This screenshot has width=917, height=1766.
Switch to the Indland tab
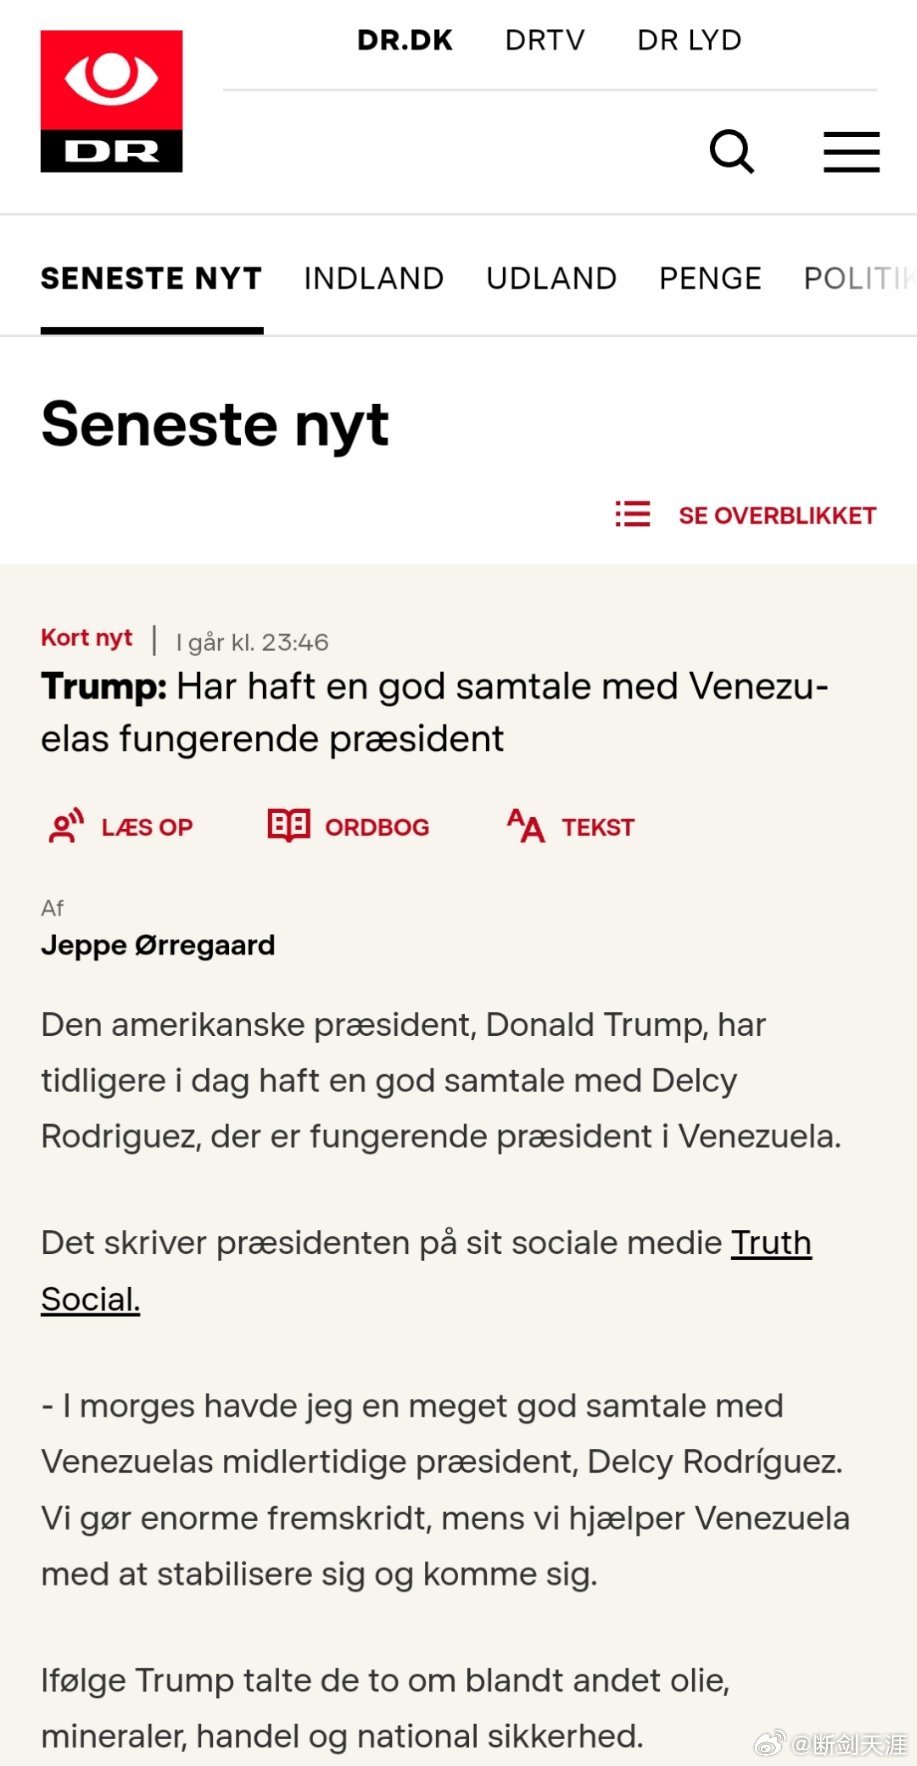click(x=374, y=278)
